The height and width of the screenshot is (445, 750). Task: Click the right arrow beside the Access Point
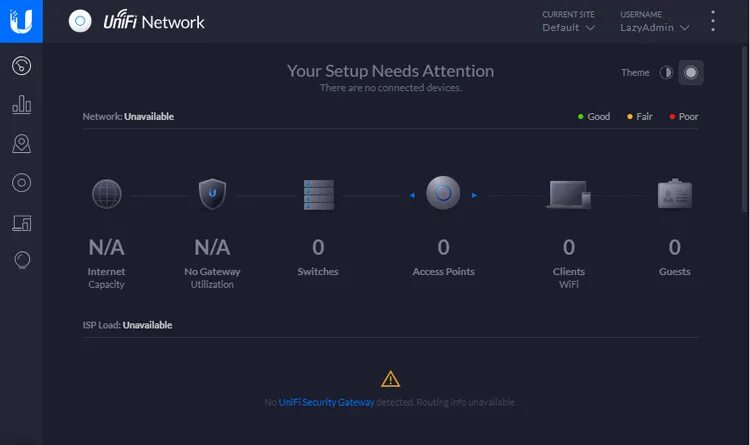coord(474,195)
